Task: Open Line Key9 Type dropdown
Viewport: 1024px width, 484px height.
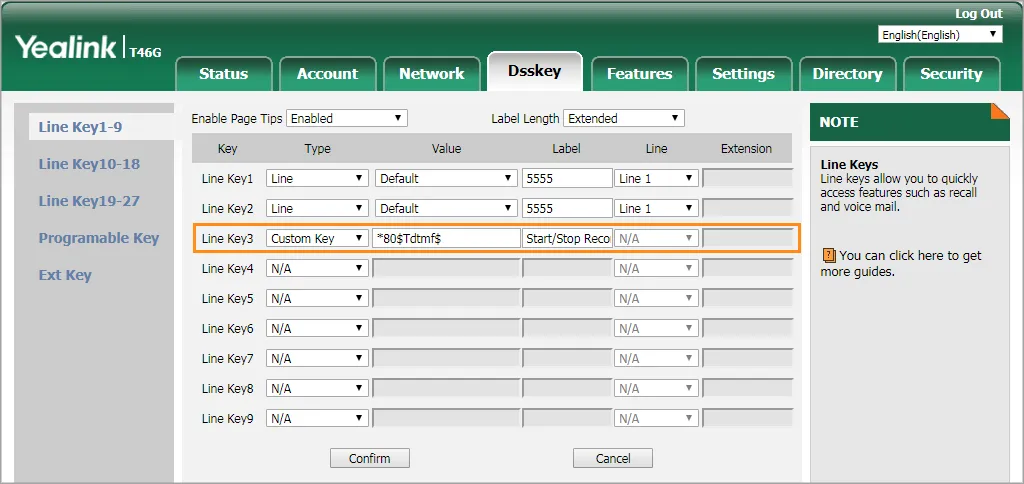Action: [317, 419]
